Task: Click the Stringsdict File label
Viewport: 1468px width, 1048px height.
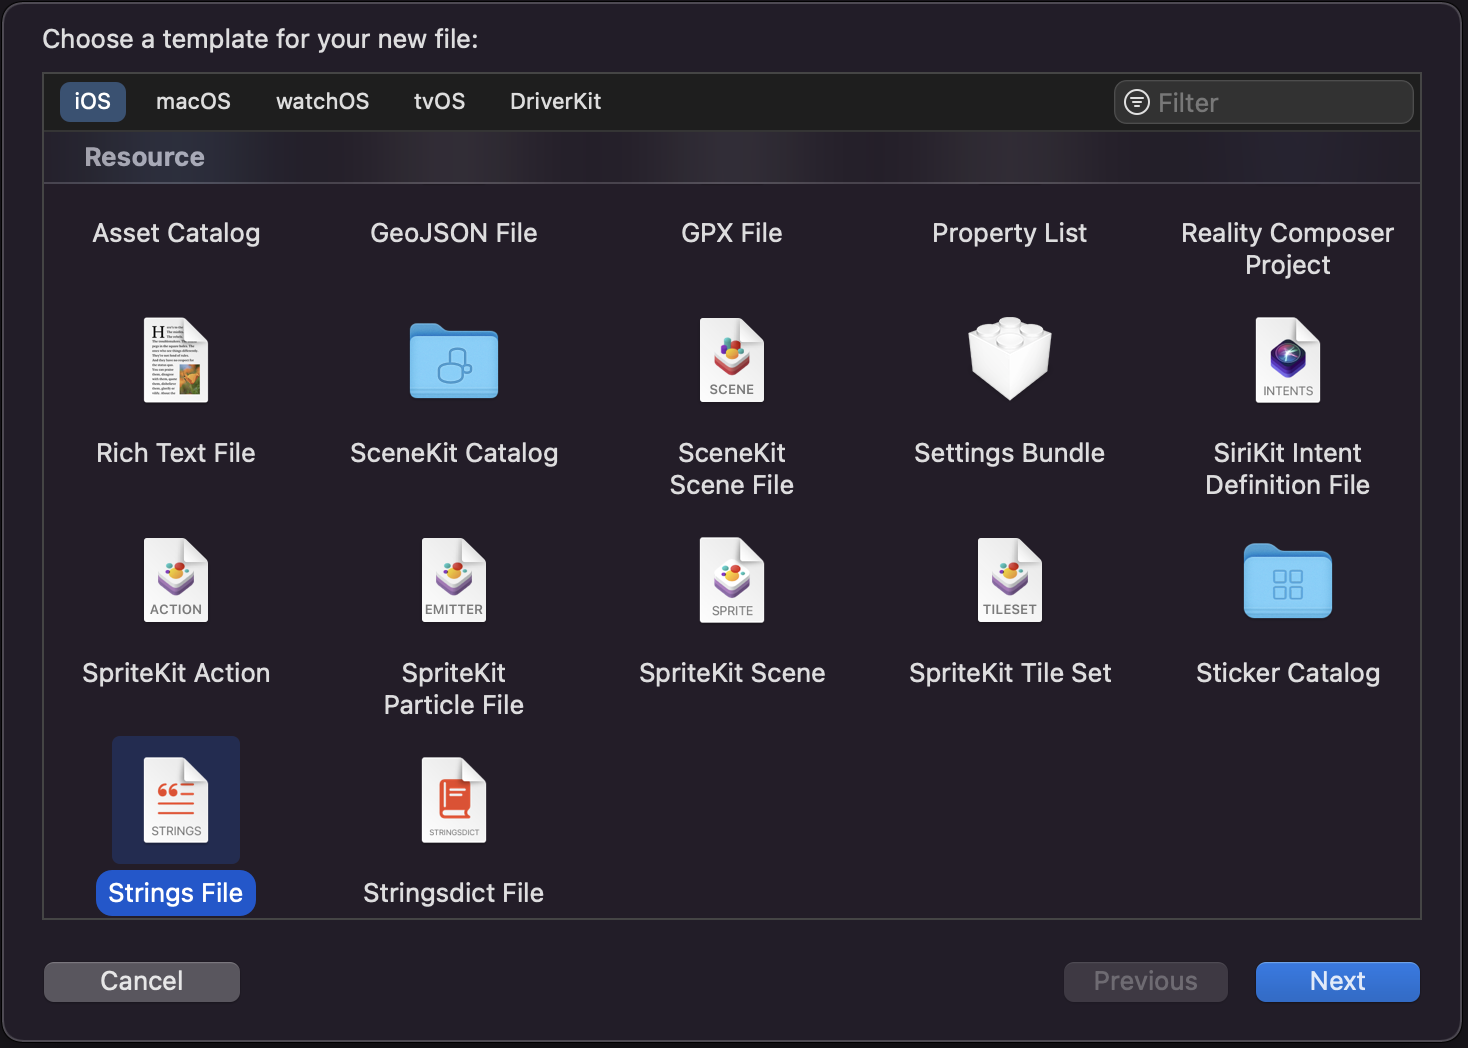Action: [454, 893]
